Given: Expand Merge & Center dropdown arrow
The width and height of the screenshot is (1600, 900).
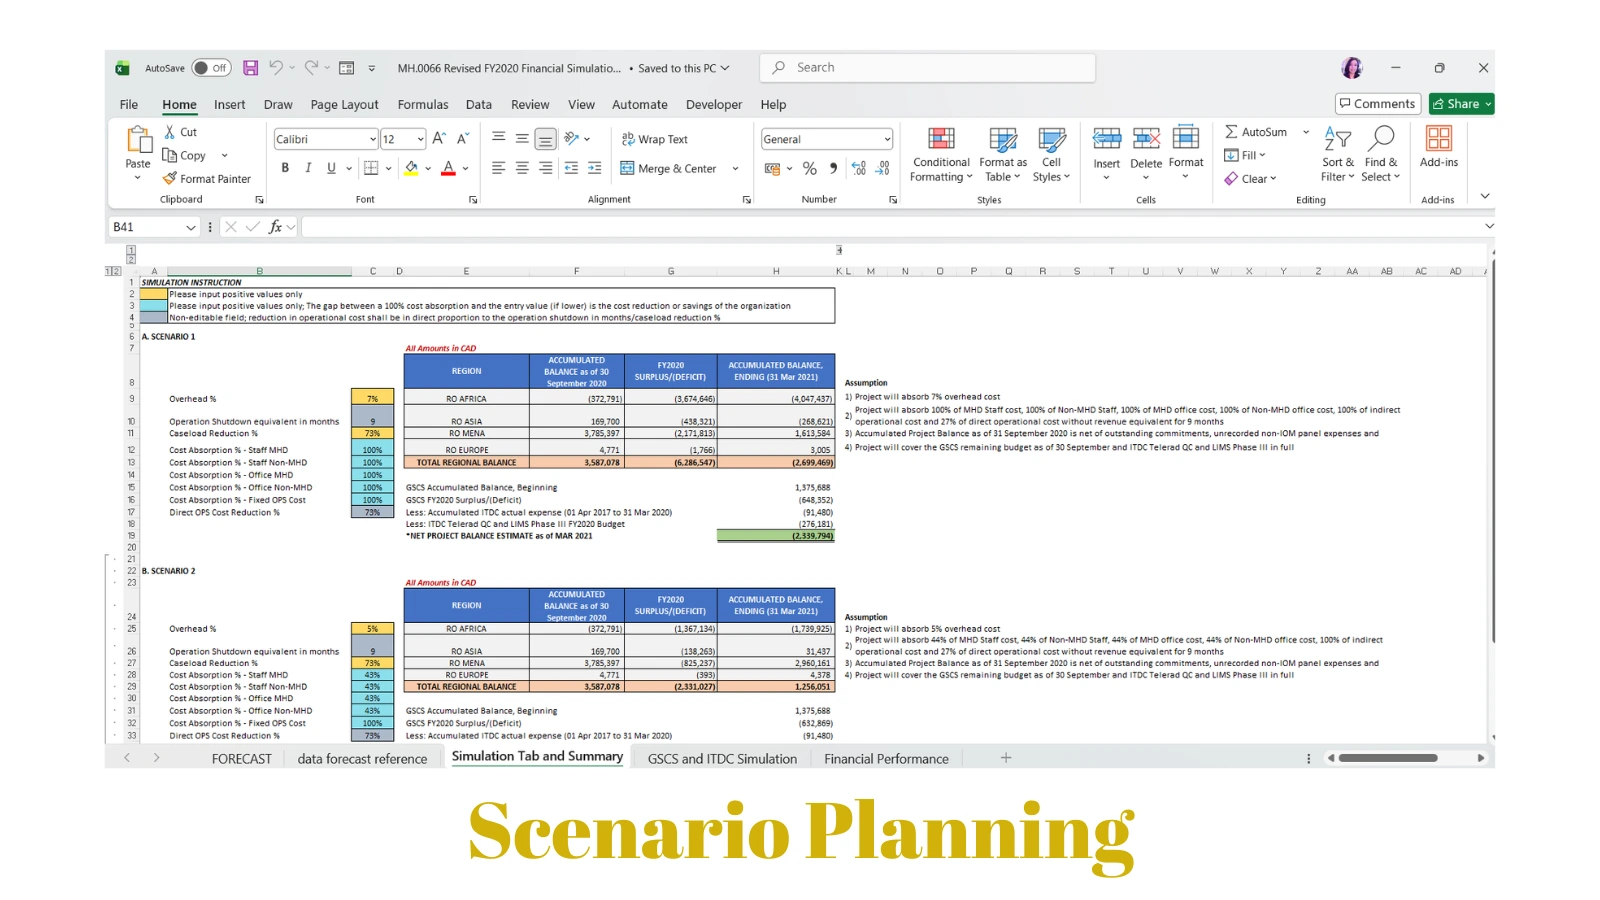Looking at the screenshot, I should point(735,169).
